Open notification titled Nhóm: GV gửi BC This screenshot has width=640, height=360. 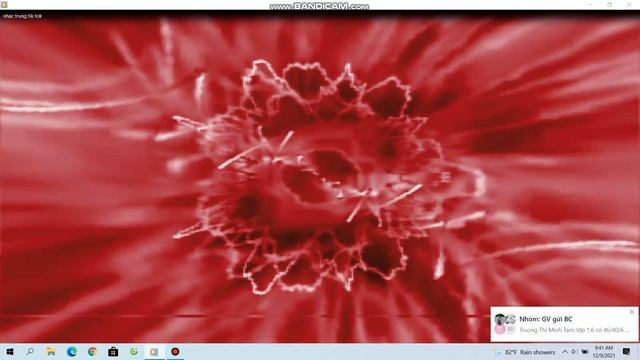click(x=546, y=319)
